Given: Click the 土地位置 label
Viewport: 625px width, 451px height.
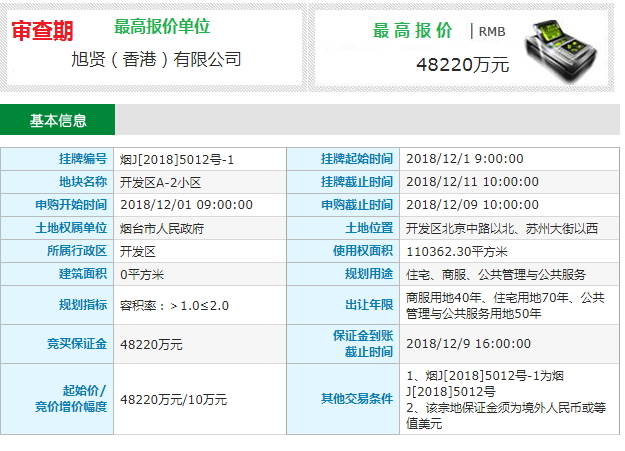Looking at the screenshot, I should (369, 228).
